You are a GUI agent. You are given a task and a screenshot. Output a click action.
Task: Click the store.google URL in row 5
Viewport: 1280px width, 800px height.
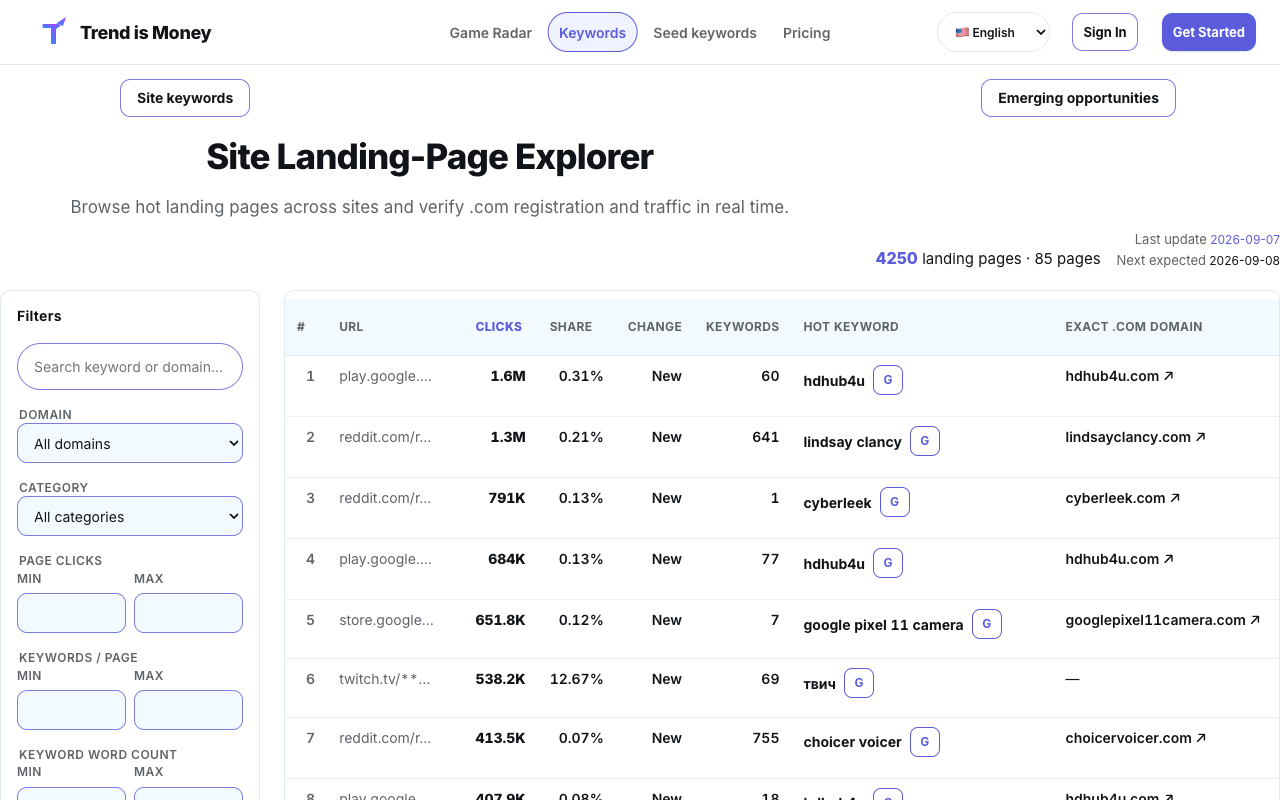tap(387, 620)
